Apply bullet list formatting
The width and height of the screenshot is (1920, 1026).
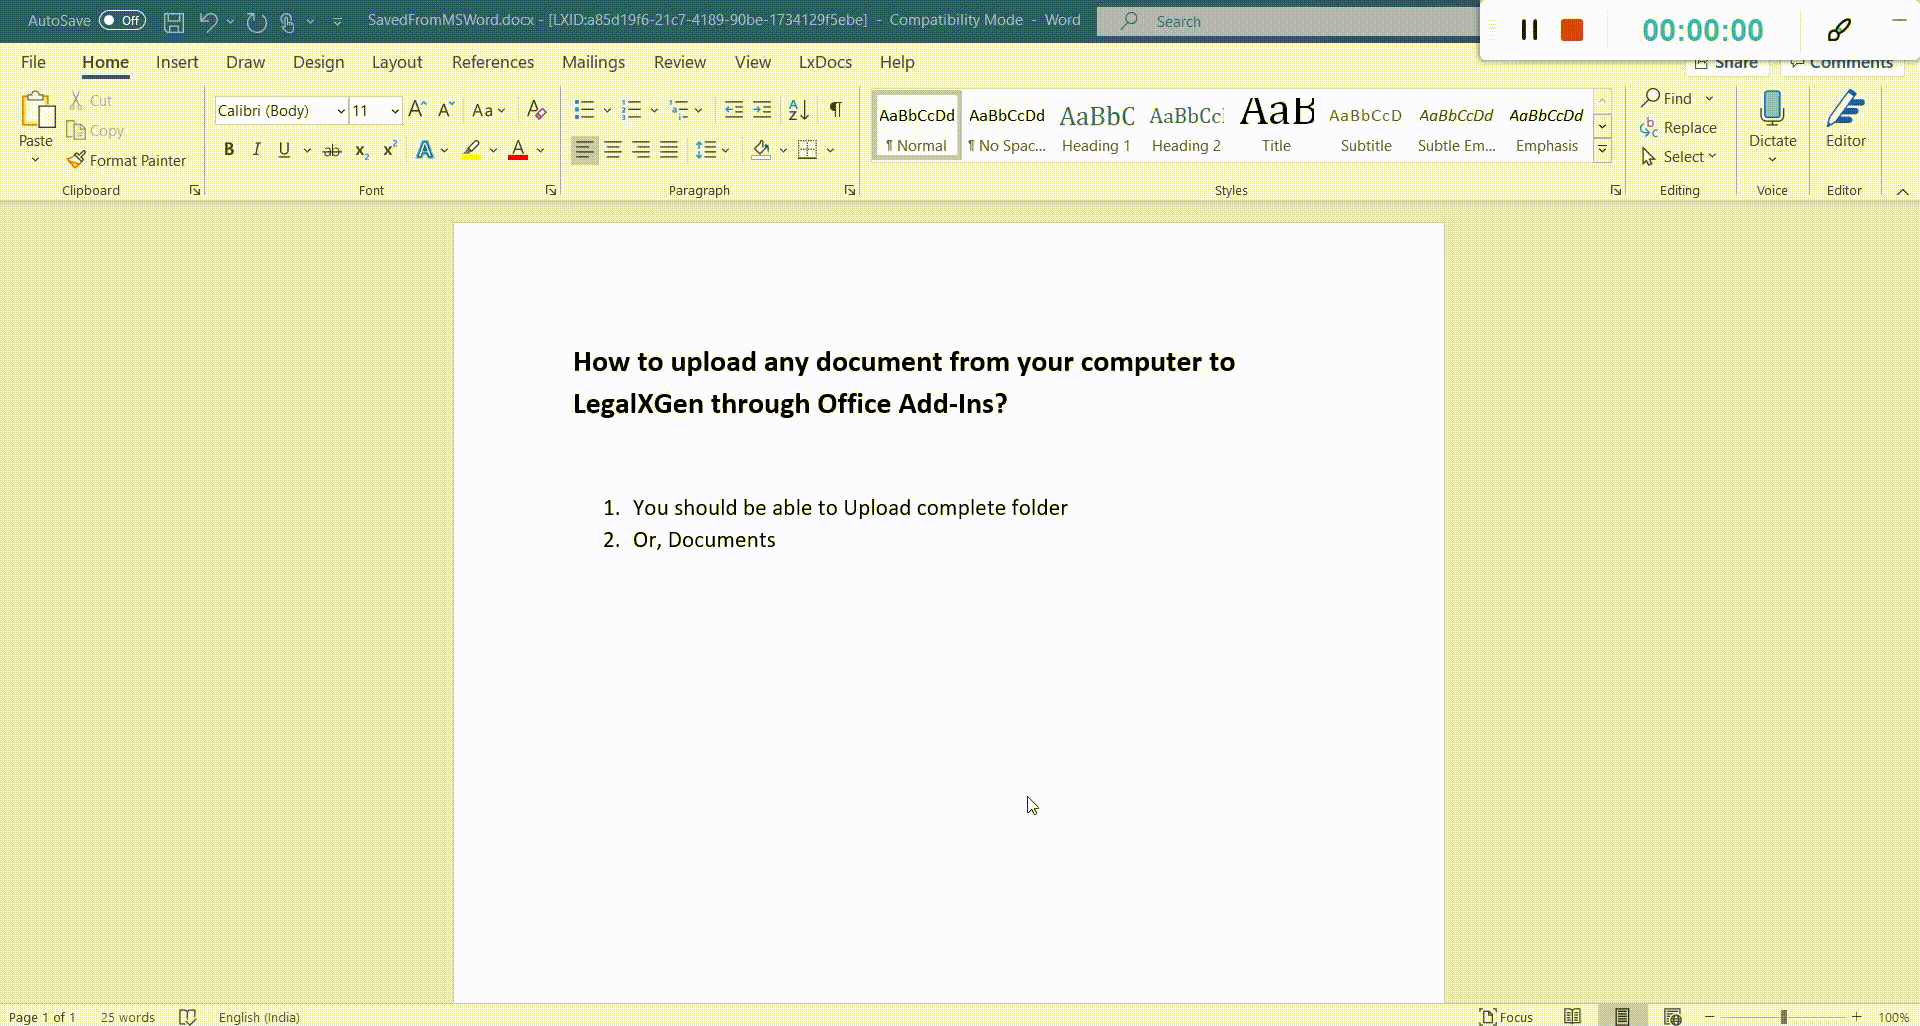pos(584,110)
